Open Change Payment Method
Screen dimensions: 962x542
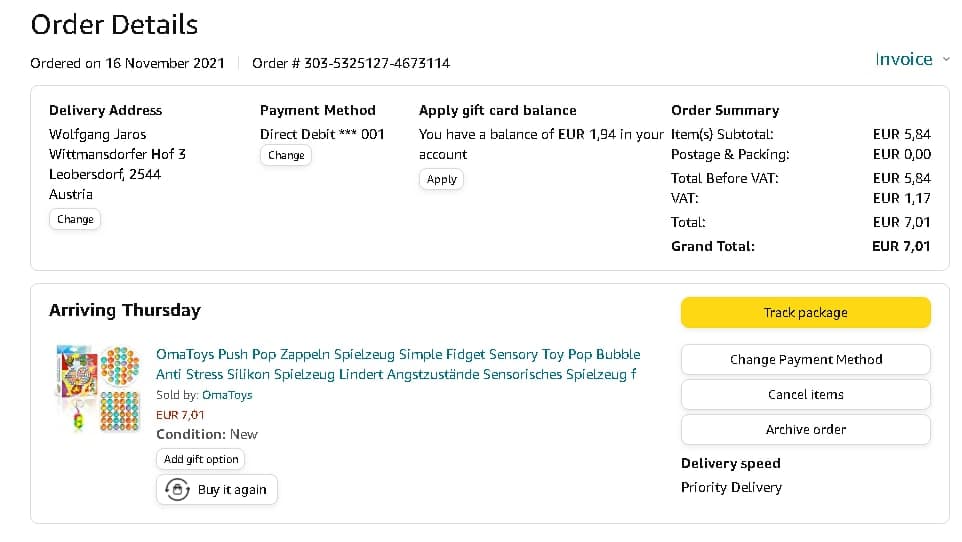pyautogui.click(x=805, y=359)
